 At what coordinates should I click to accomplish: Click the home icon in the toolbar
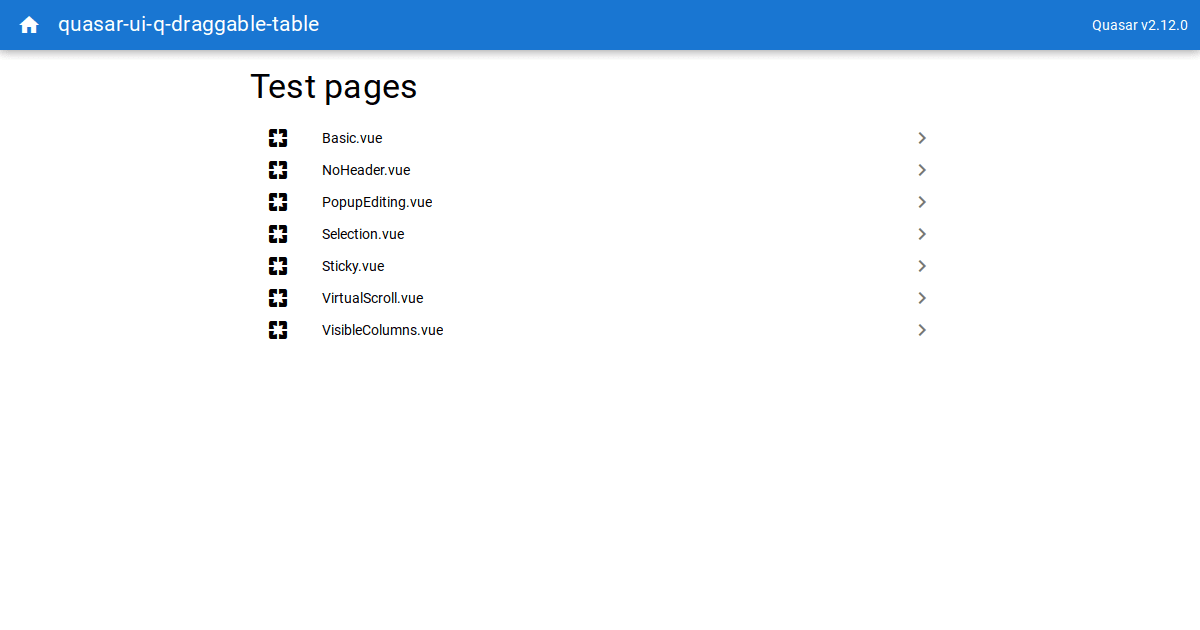click(x=28, y=24)
